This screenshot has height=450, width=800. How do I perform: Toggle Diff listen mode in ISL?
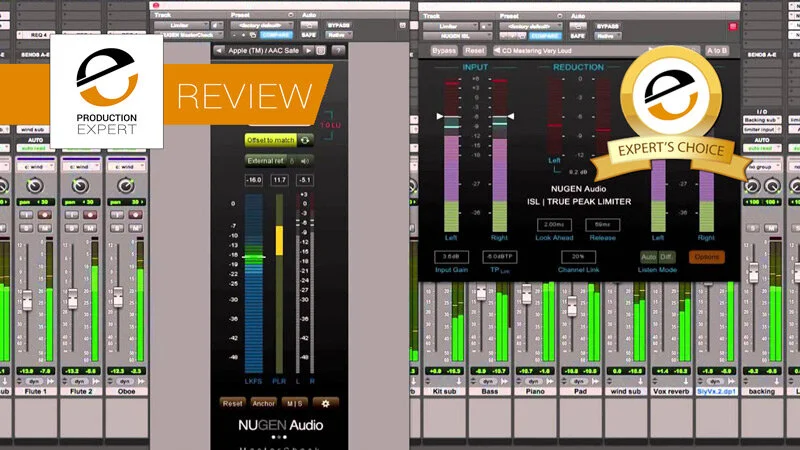click(666, 257)
